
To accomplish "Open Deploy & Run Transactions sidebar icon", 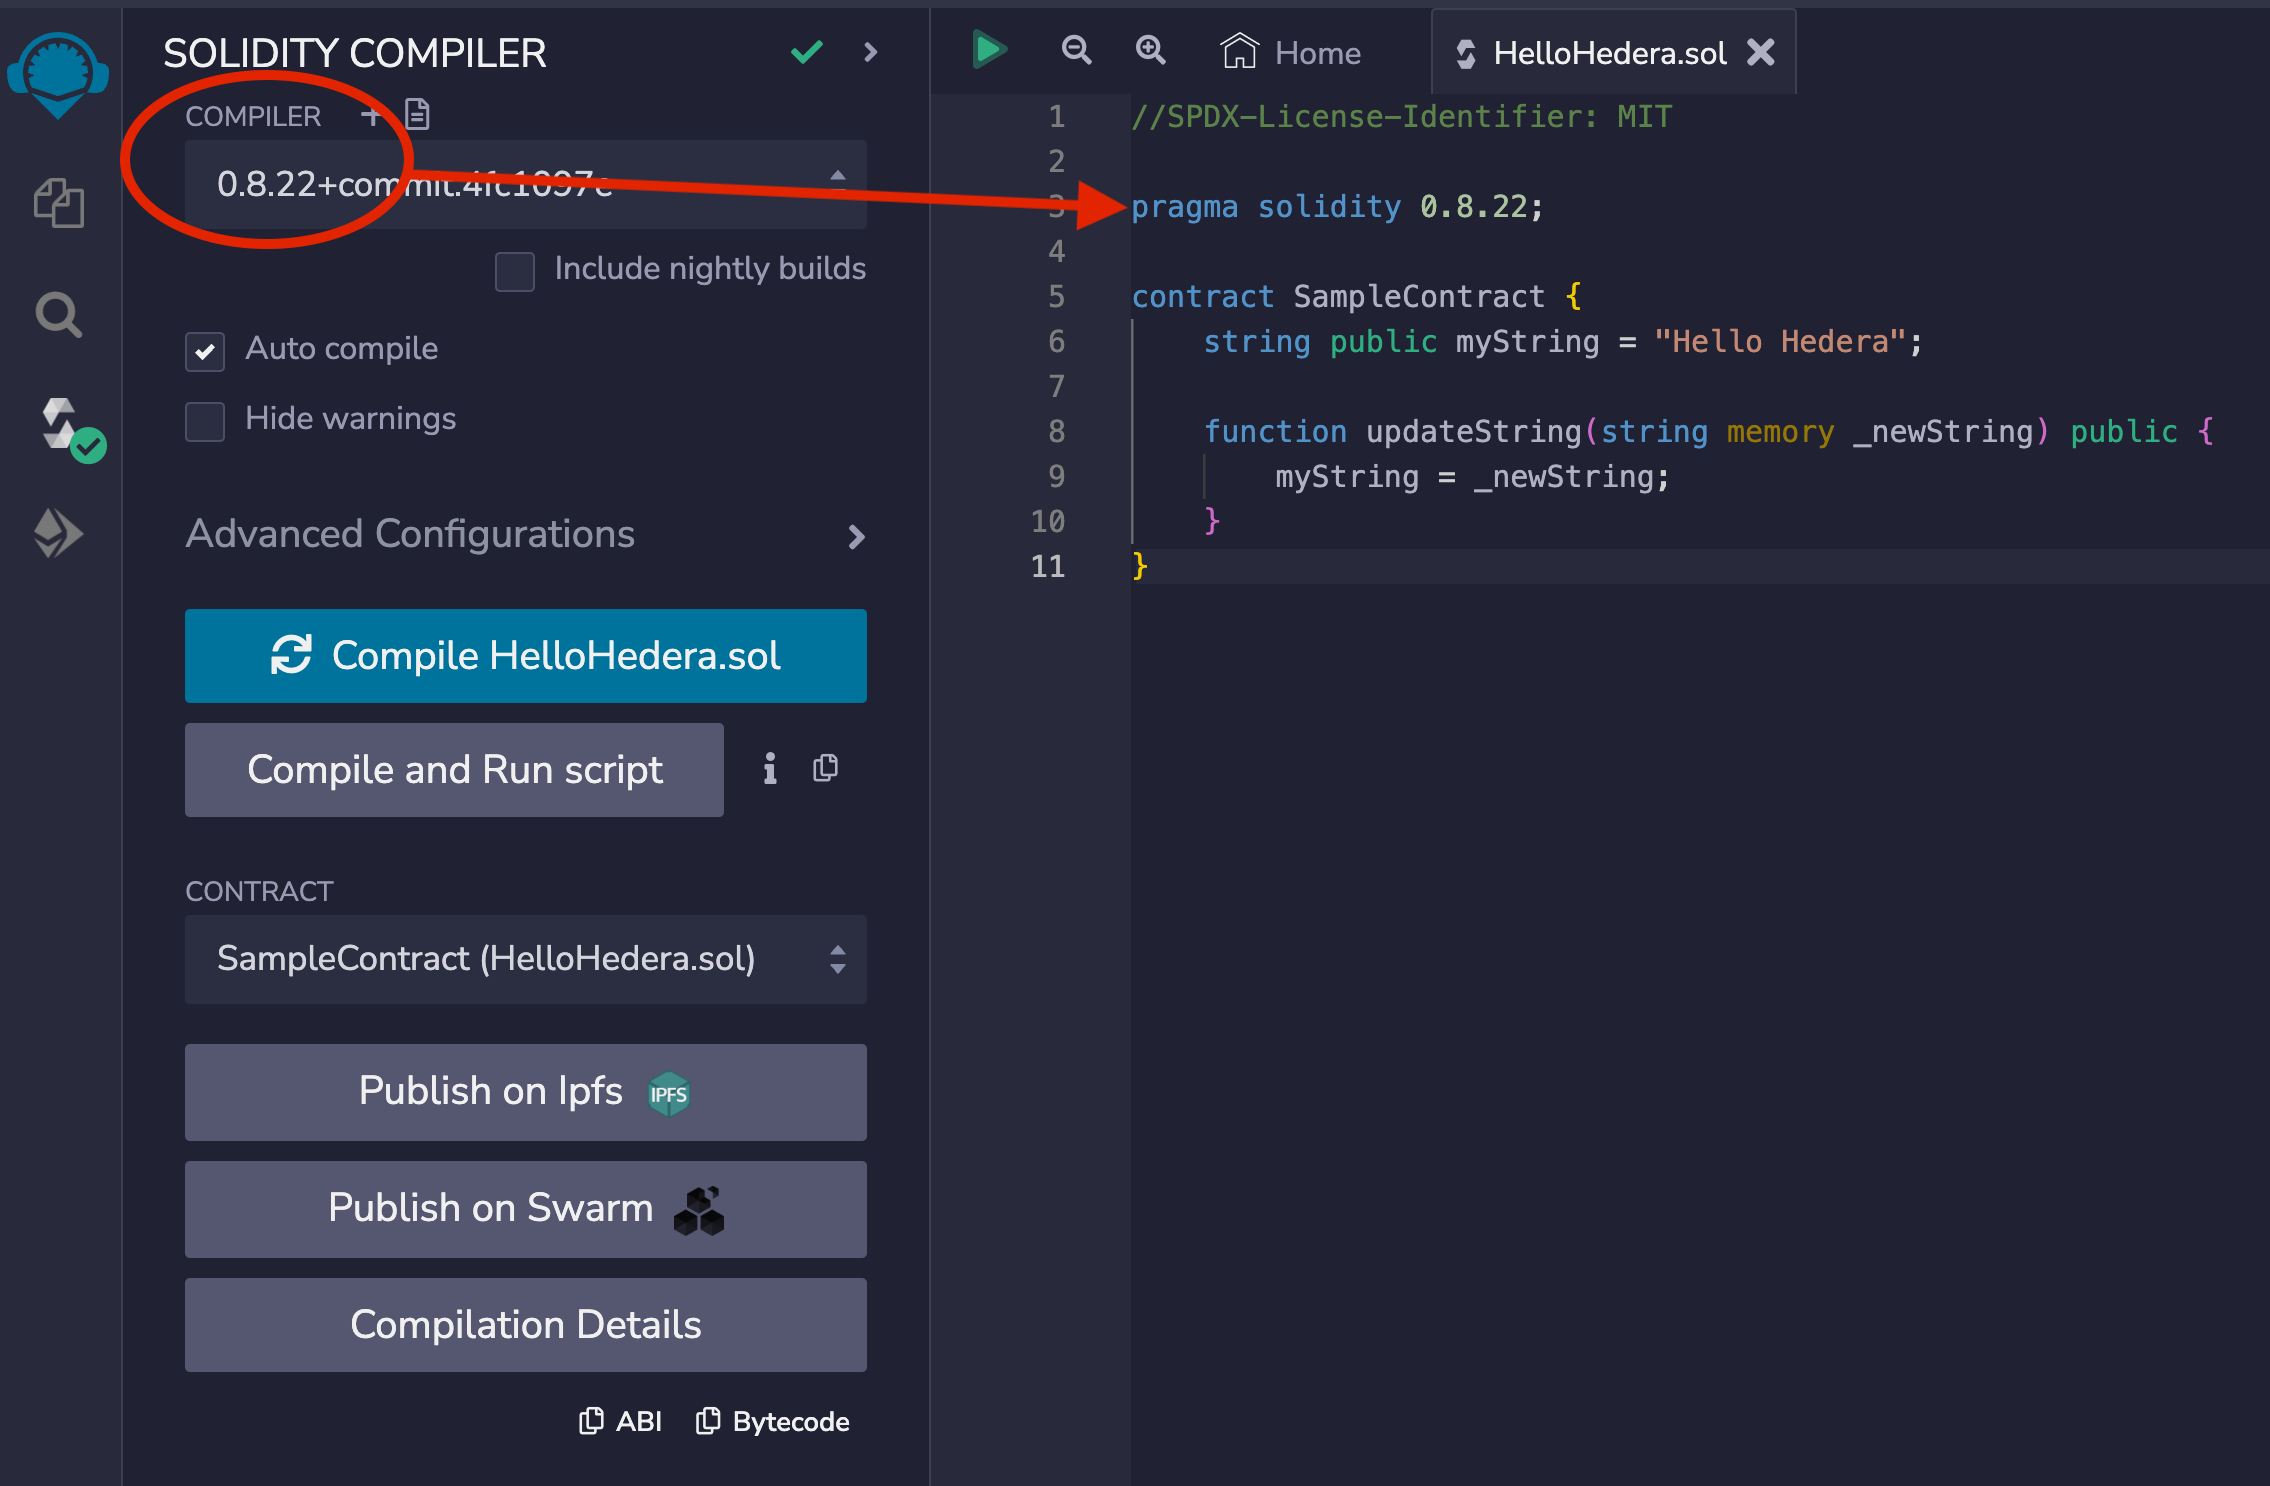I will click(x=58, y=533).
